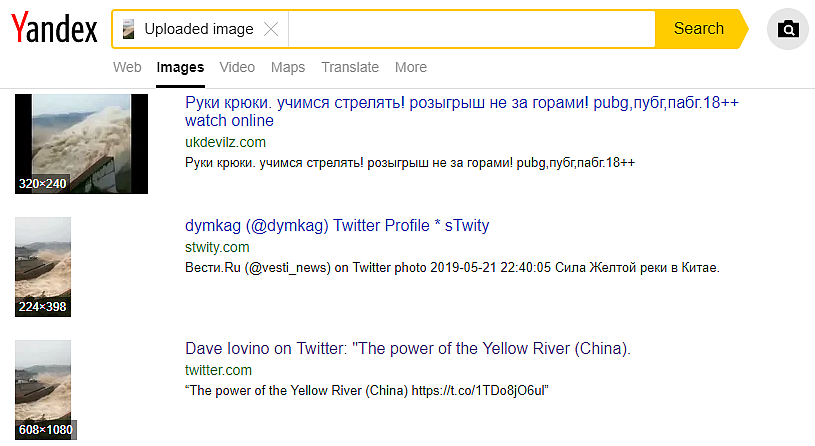Open the 224×398 river thumbnail

[43, 267]
